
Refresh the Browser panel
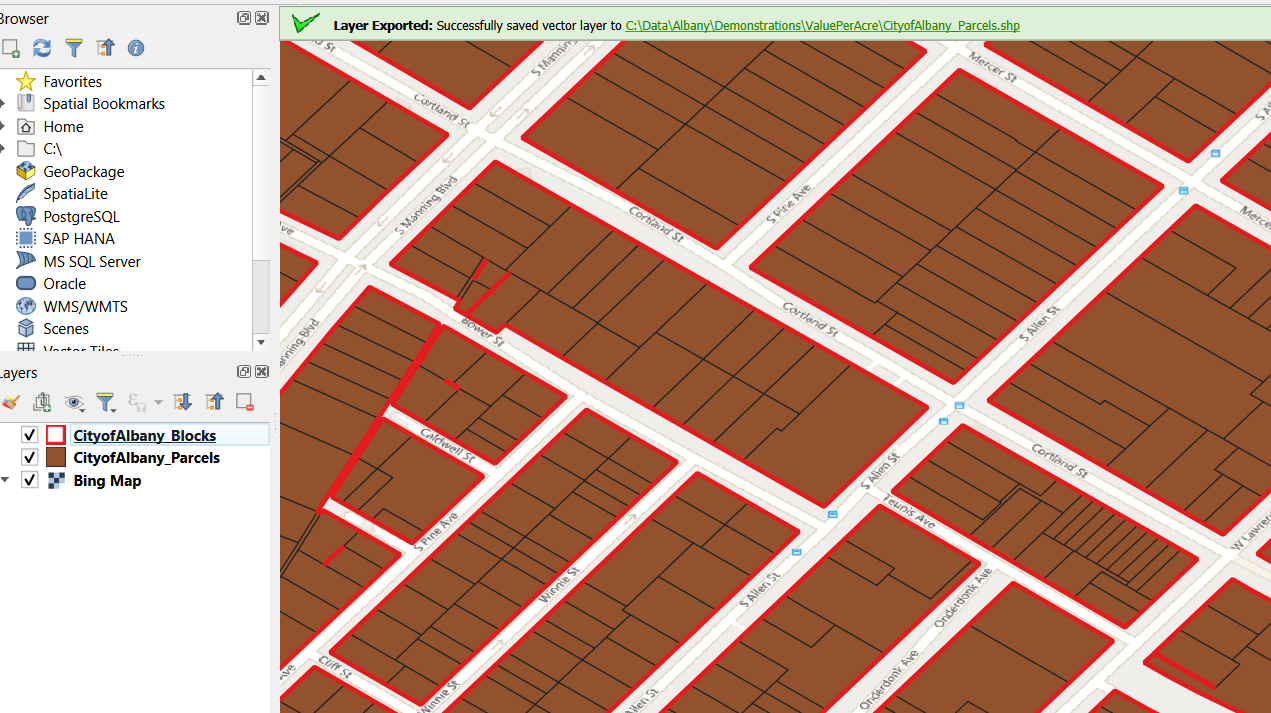click(x=42, y=48)
